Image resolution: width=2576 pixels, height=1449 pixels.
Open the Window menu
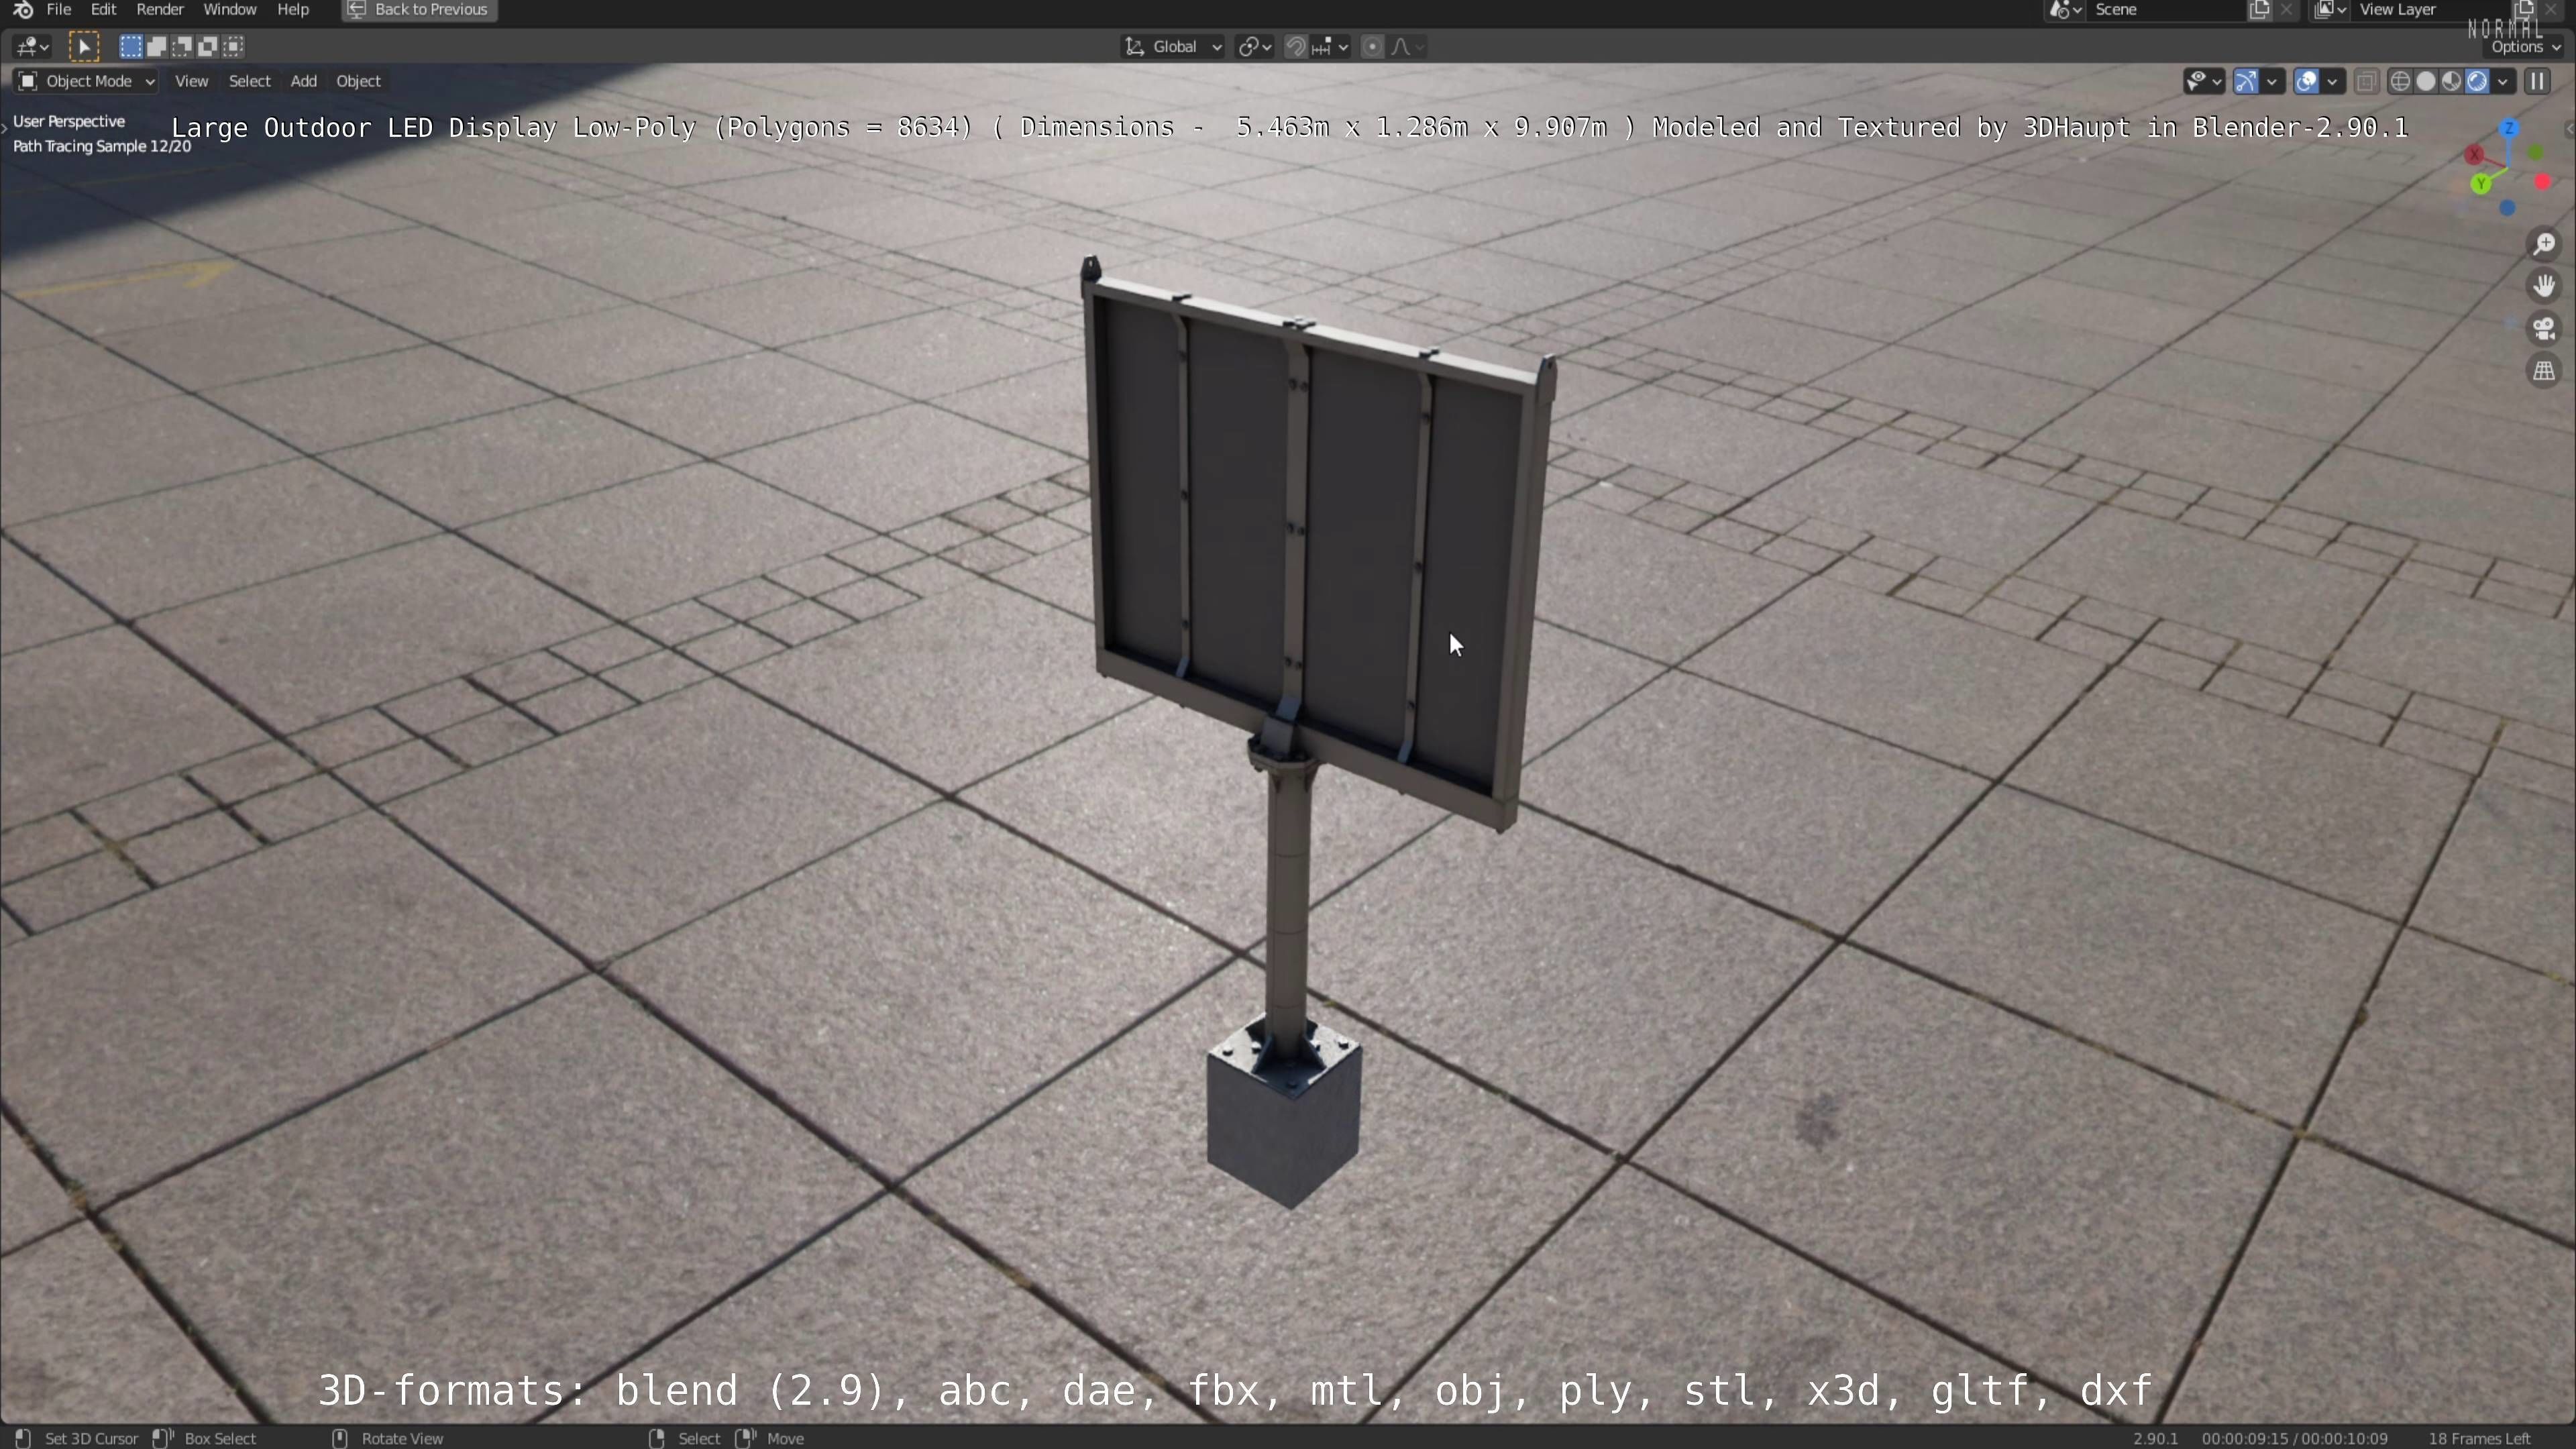click(x=230, y=10)
